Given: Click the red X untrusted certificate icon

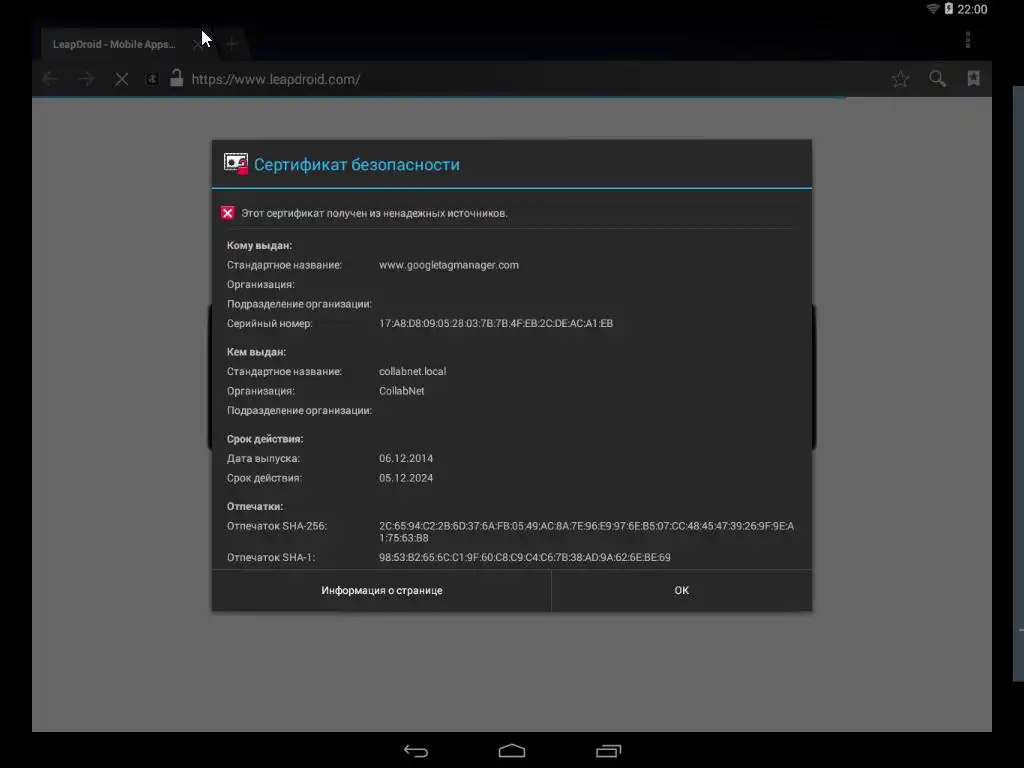Looking at the screenshot, I should click(227, 213).
